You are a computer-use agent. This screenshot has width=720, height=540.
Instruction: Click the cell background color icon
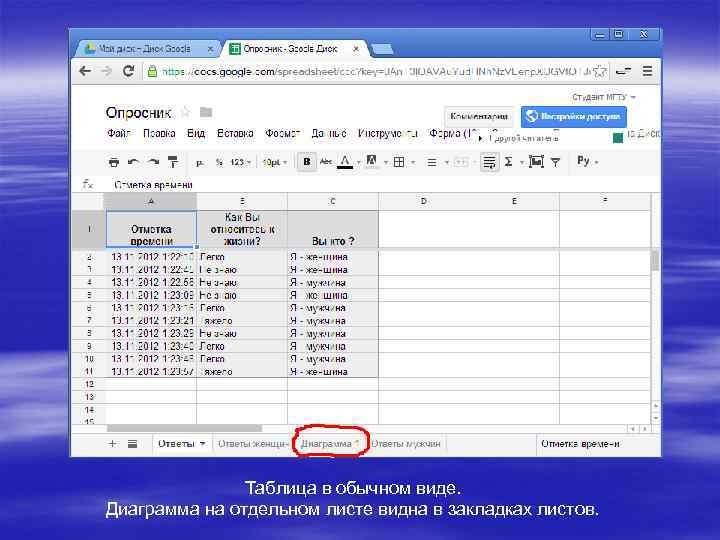tap(371, 161)
